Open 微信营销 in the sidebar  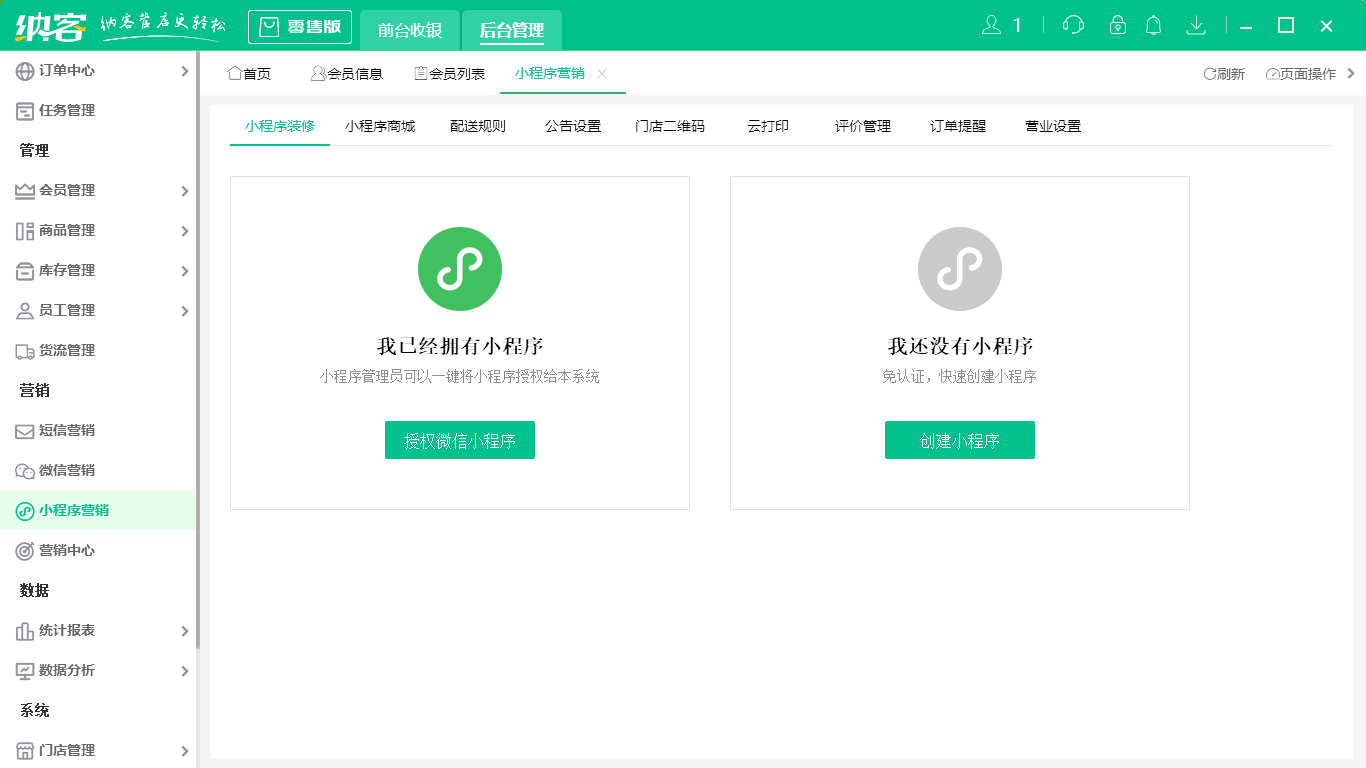(x=62, y=470)
